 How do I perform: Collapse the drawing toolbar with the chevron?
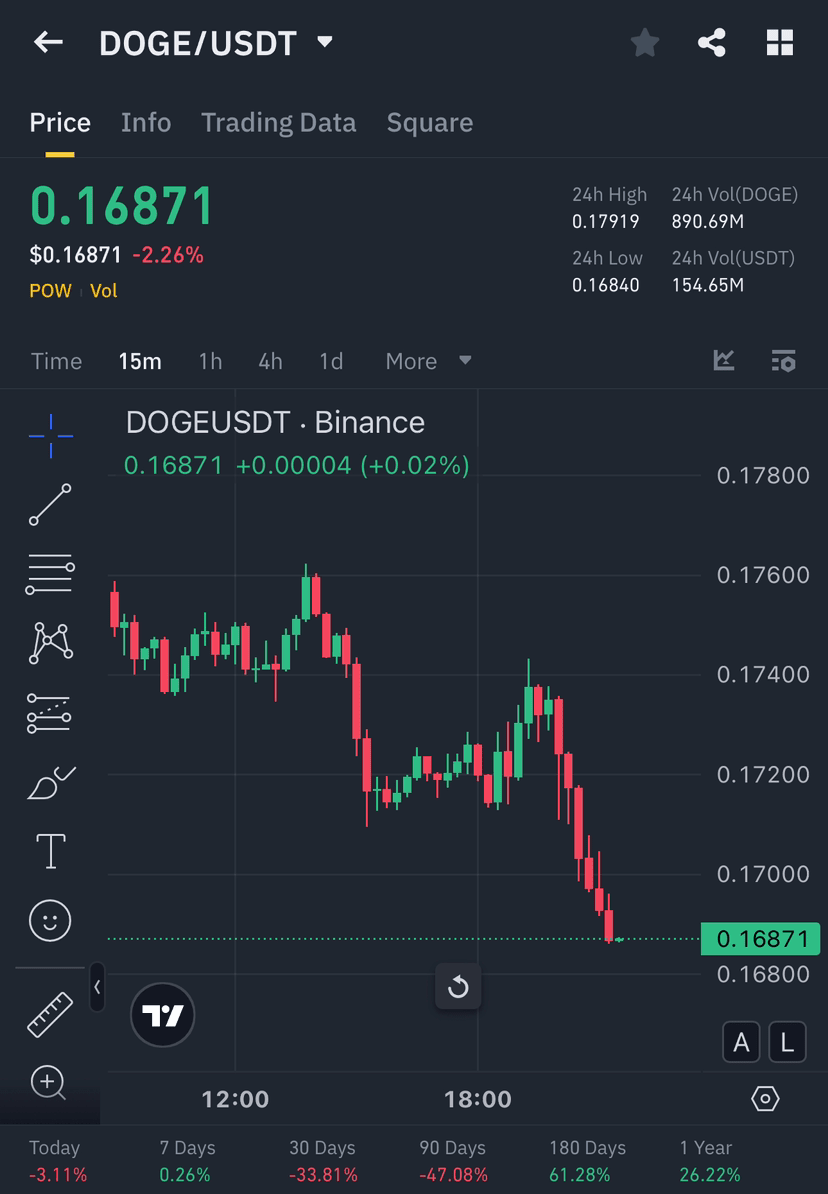[97, 988]
